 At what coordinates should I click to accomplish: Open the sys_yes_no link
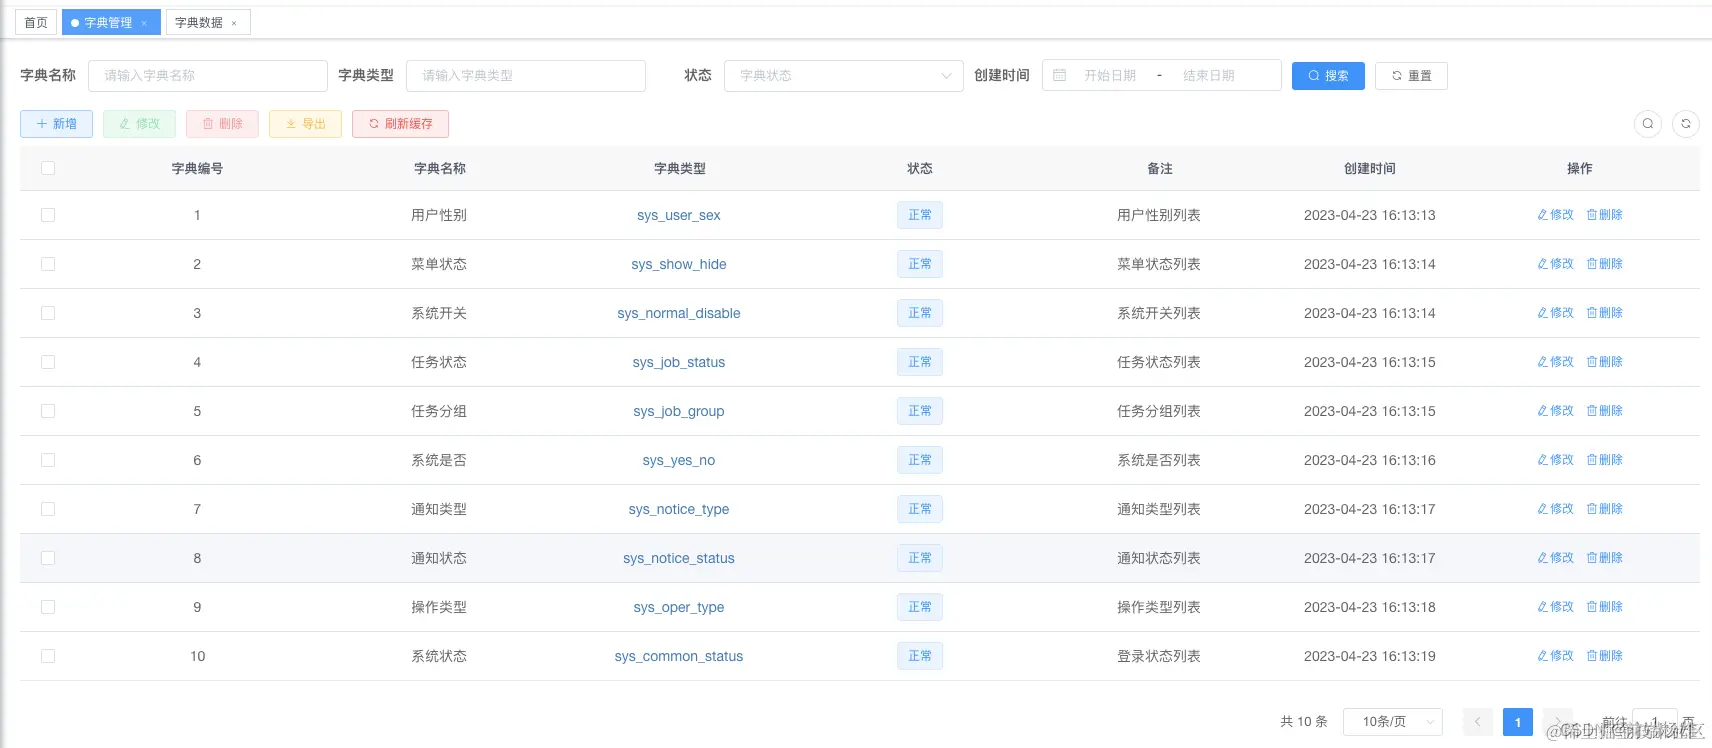pos(679,460)
